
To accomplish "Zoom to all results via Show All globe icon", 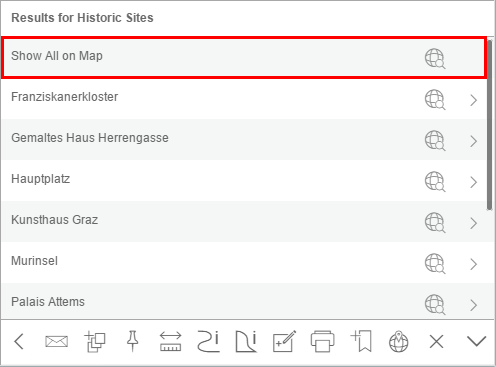I will [435, 59].
